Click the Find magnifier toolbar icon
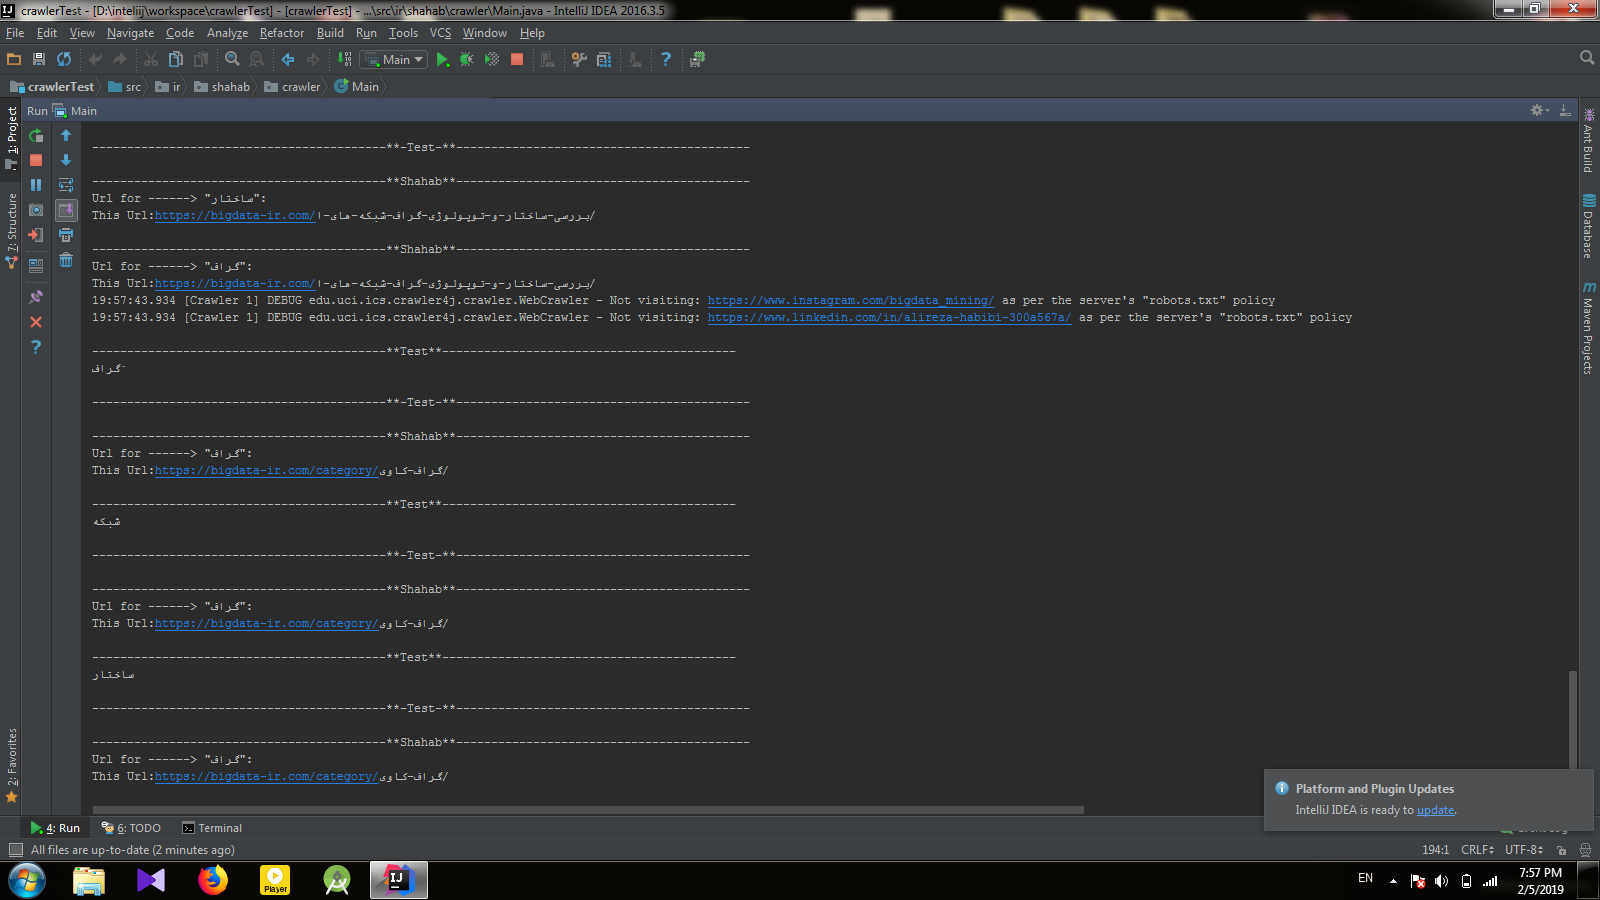 (232, 59)
